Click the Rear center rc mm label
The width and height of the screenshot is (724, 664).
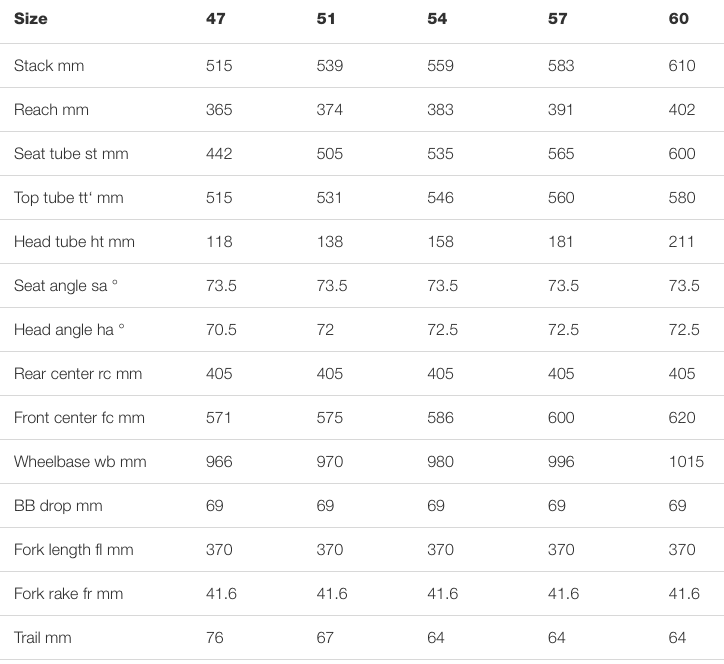pos(78,374)
